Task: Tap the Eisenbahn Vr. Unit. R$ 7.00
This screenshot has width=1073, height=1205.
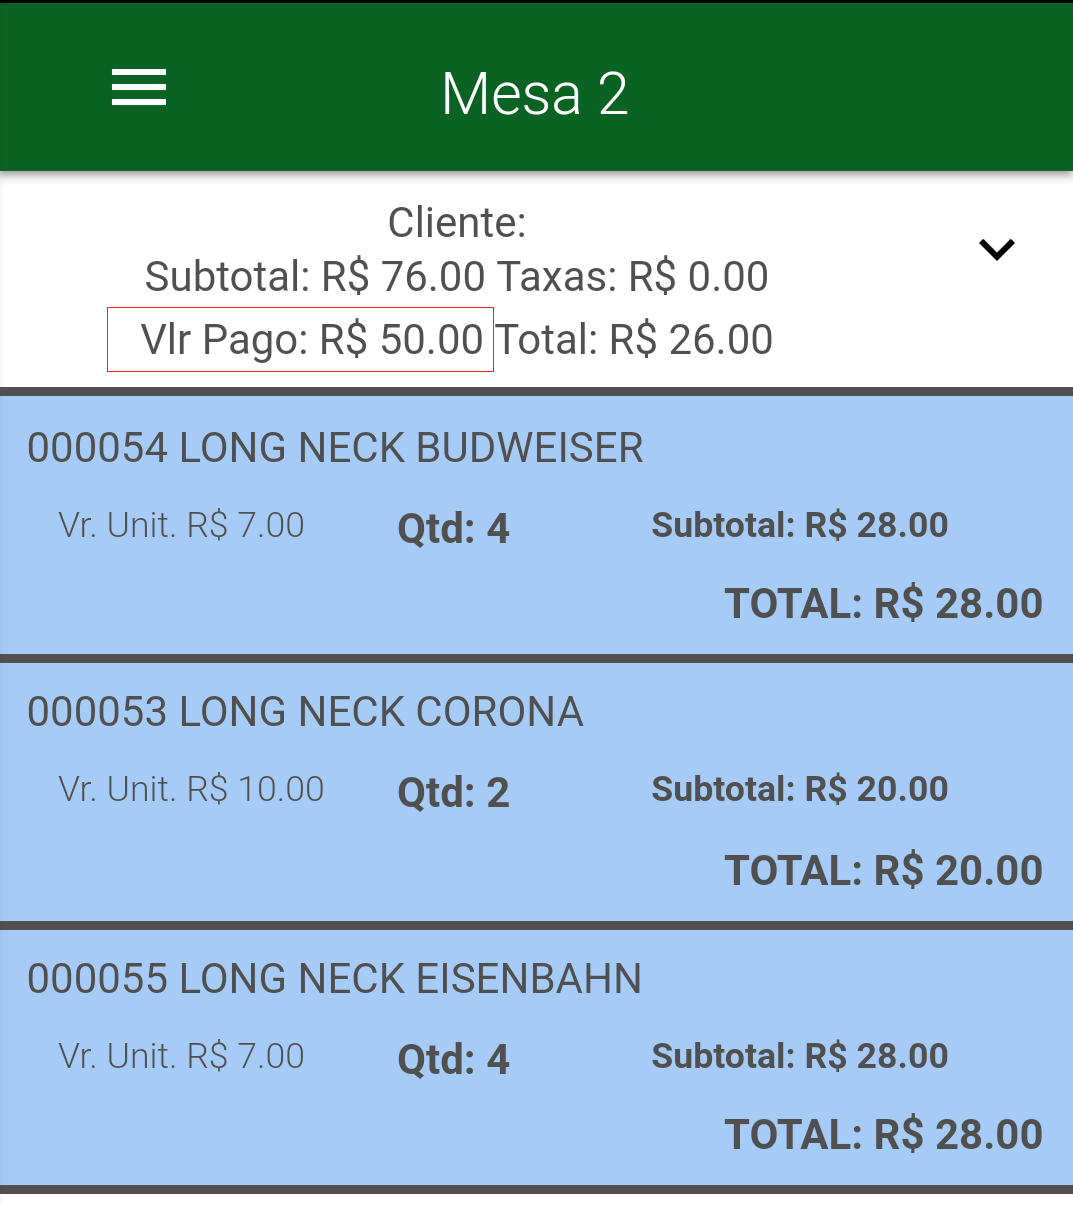Action: tap(181, 1056)
